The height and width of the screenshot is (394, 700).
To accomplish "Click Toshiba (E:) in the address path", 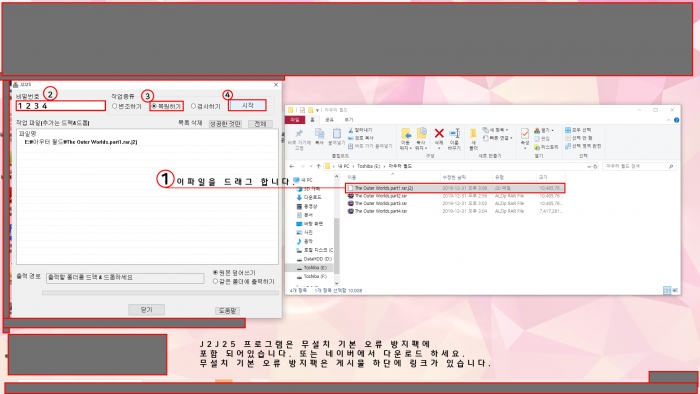I will [x=368, y=166].
